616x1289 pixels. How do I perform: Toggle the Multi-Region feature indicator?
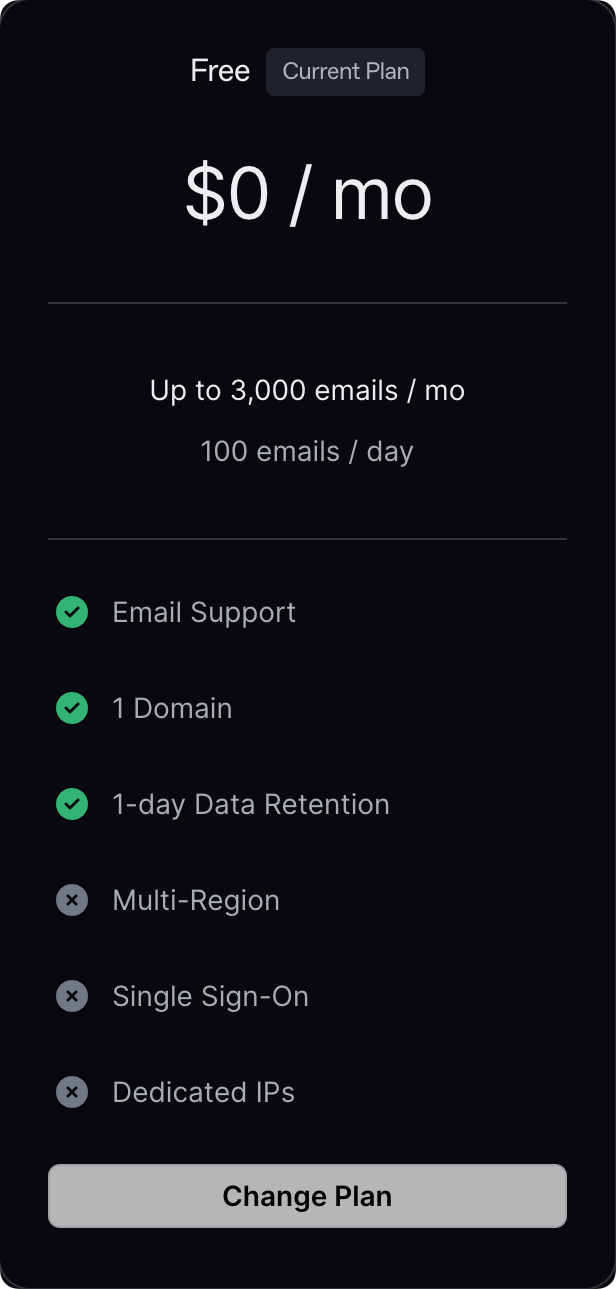pos(71,900)
